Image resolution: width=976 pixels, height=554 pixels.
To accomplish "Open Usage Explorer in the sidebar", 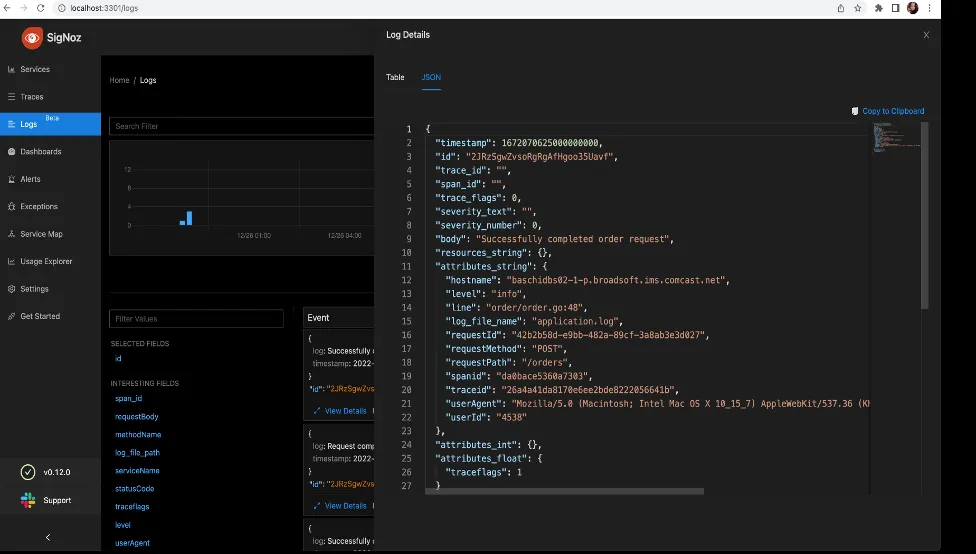I will pos(46,262).
